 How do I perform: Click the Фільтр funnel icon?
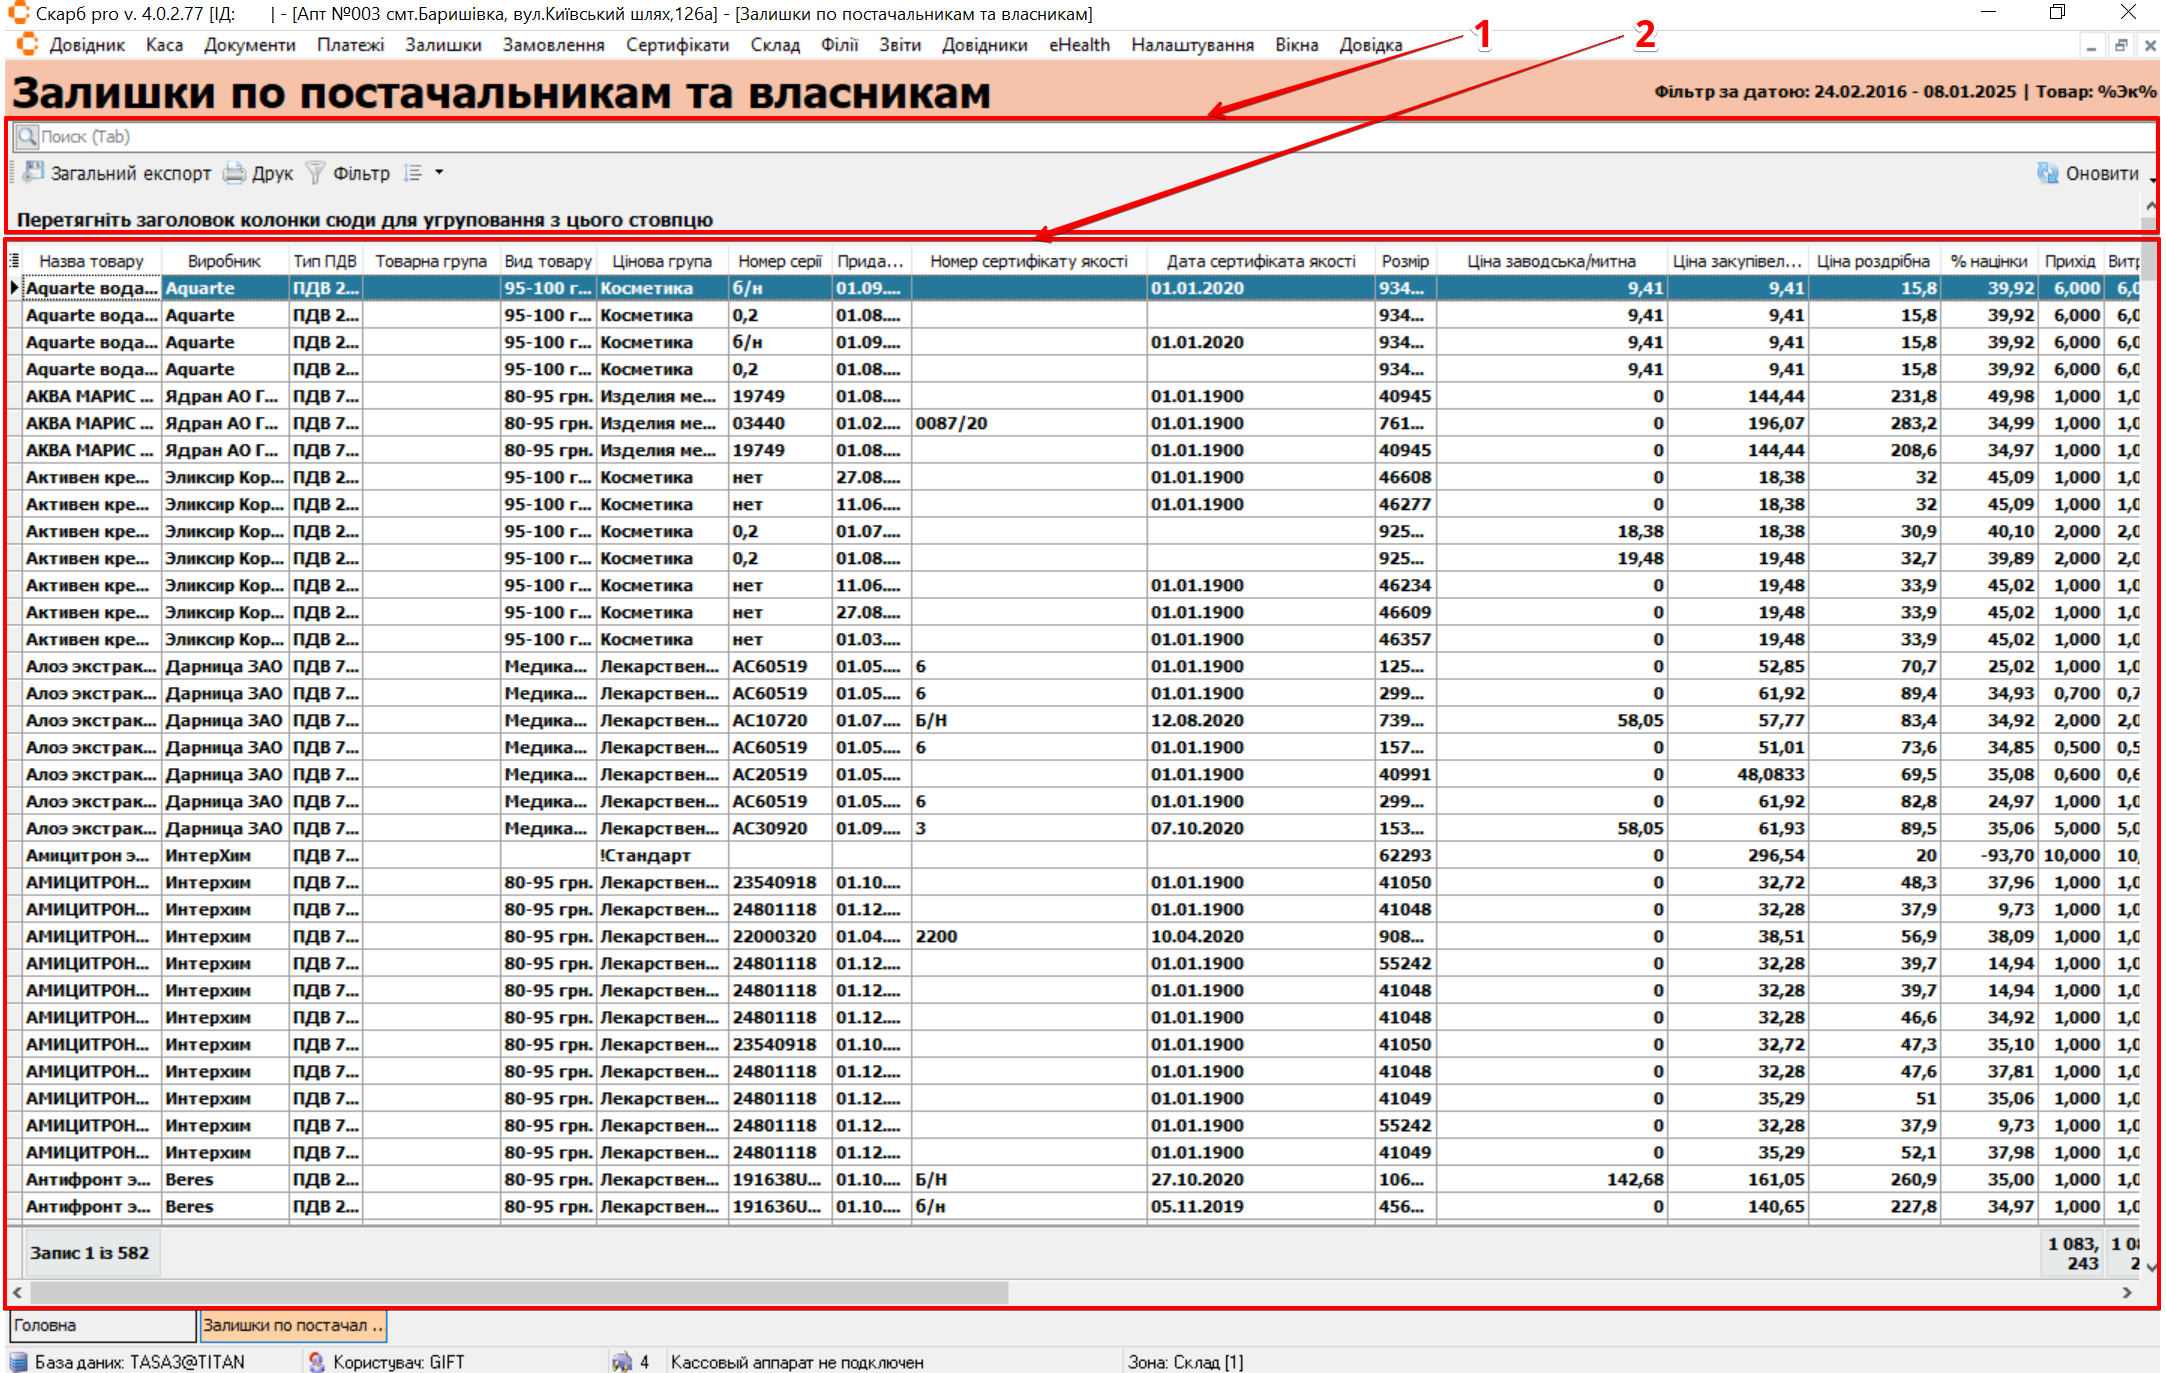pyautogui.click(x=315, y=173)
